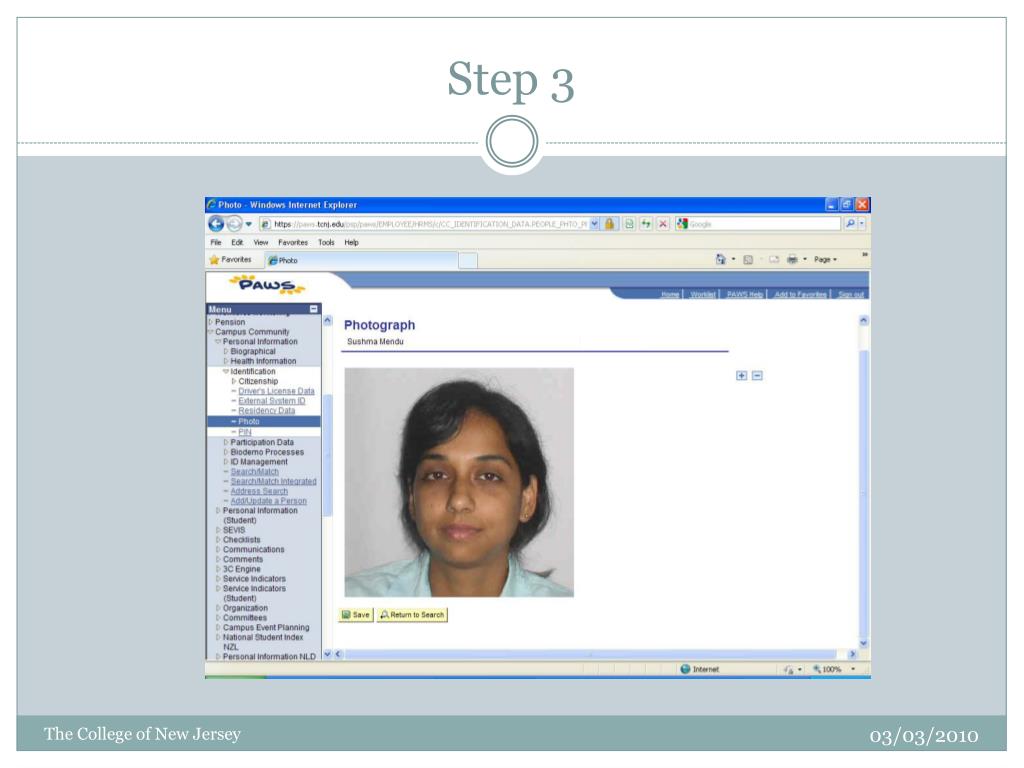Open the Edit menu
The width and height of the screenshot is (1024, 768).
click(237, 242)
